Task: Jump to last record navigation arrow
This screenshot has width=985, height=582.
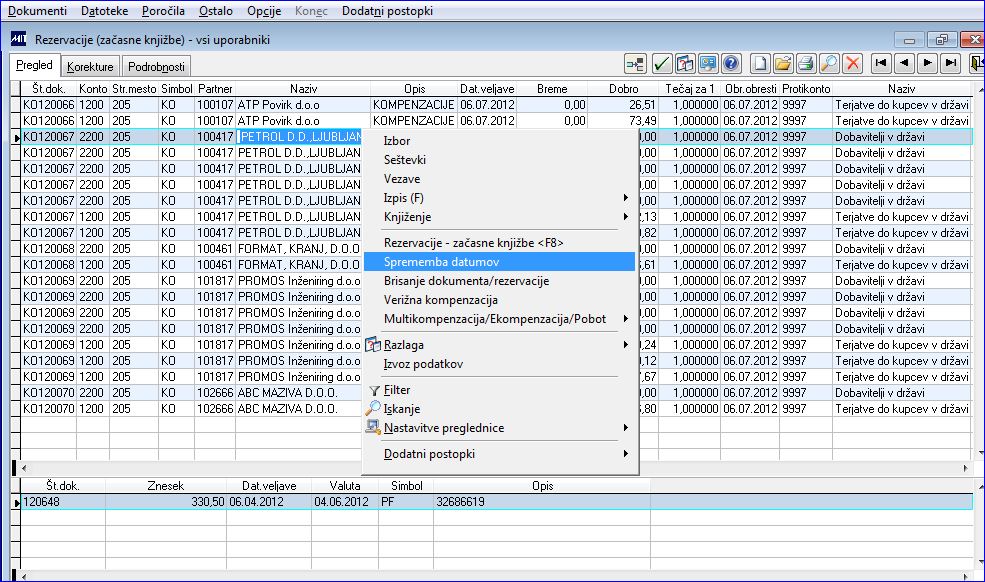Action: tap(951, 63)
